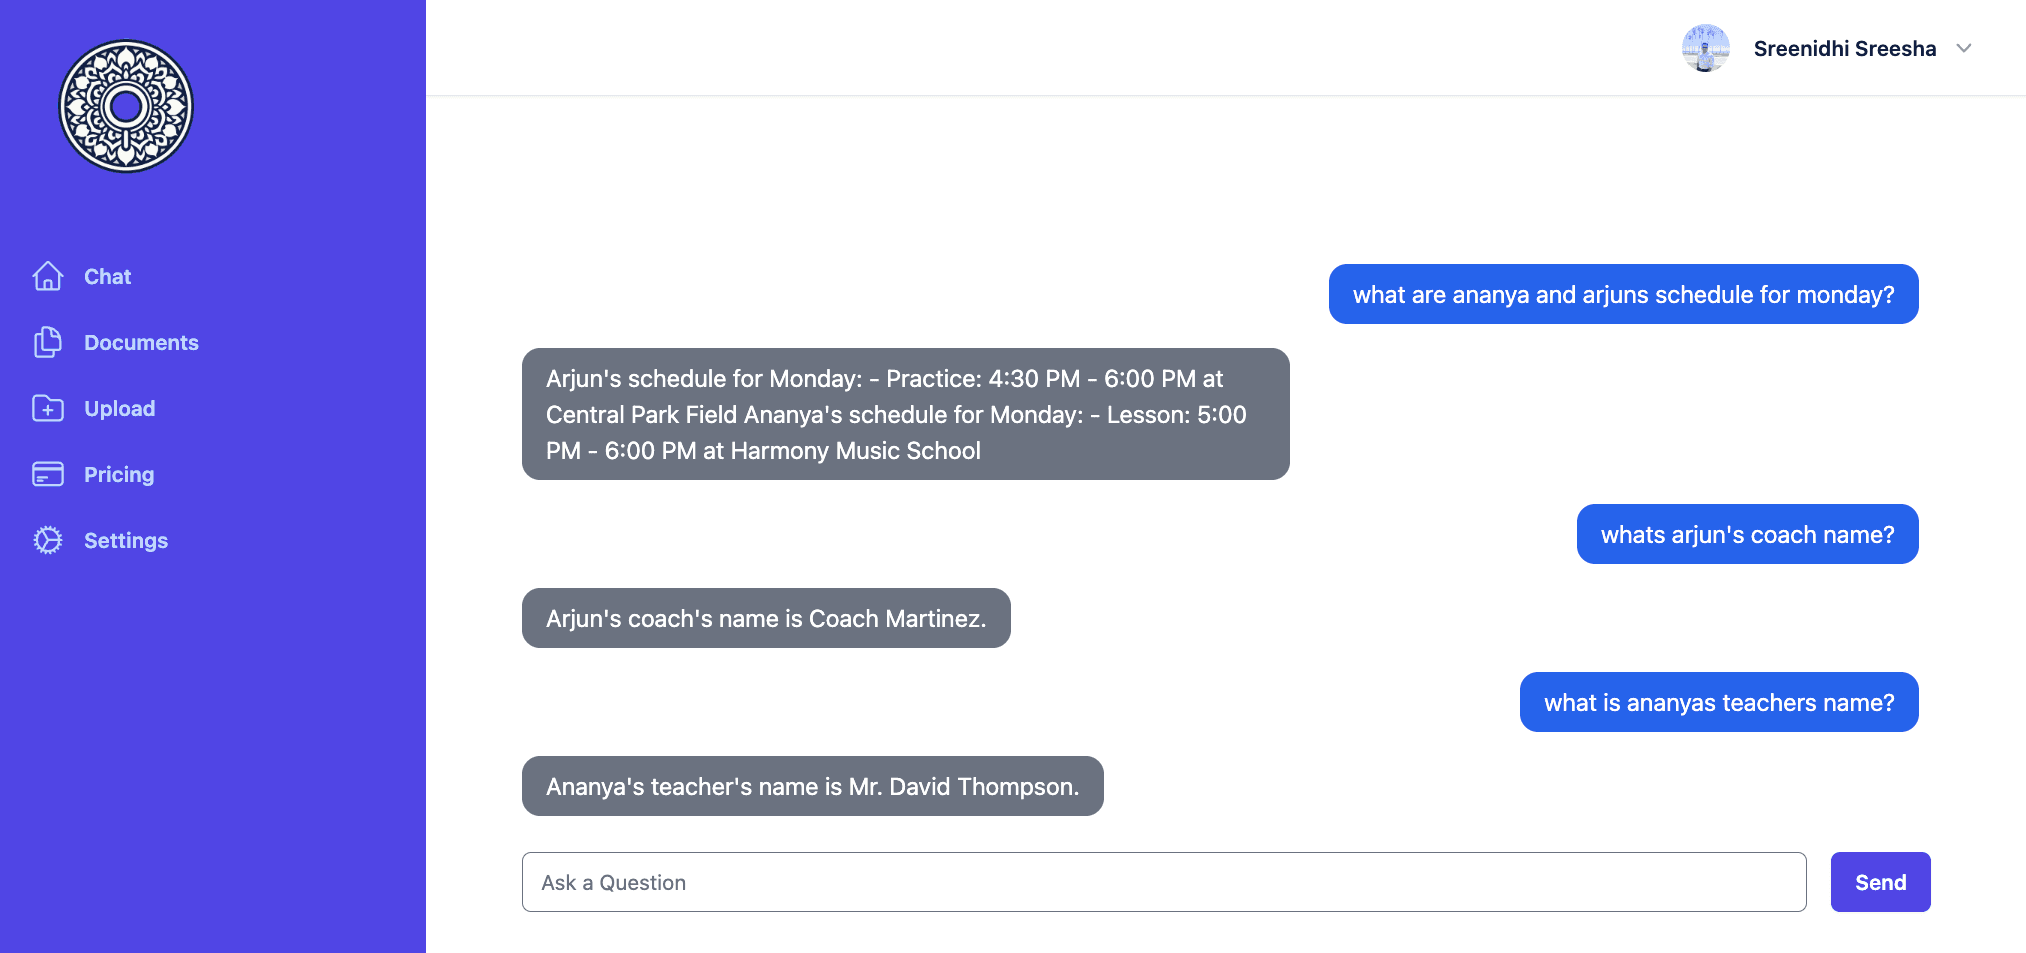Open Sreenidhi Sreesha account name dropdown
The width and height of the screenshot is (2026, 953).
coord(1844,48)
